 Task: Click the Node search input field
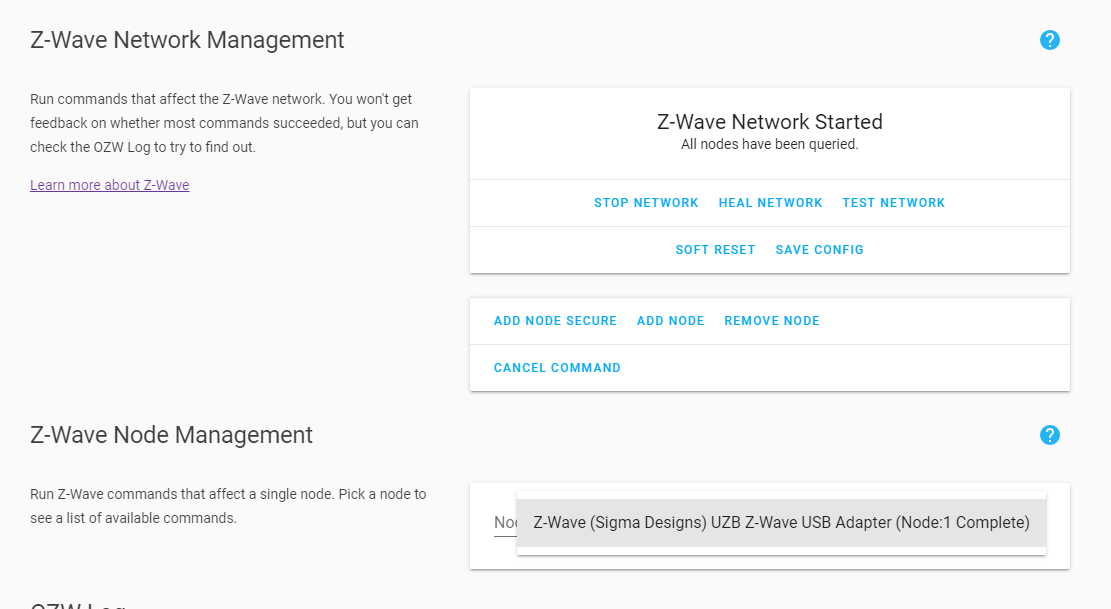pos(505,522)
